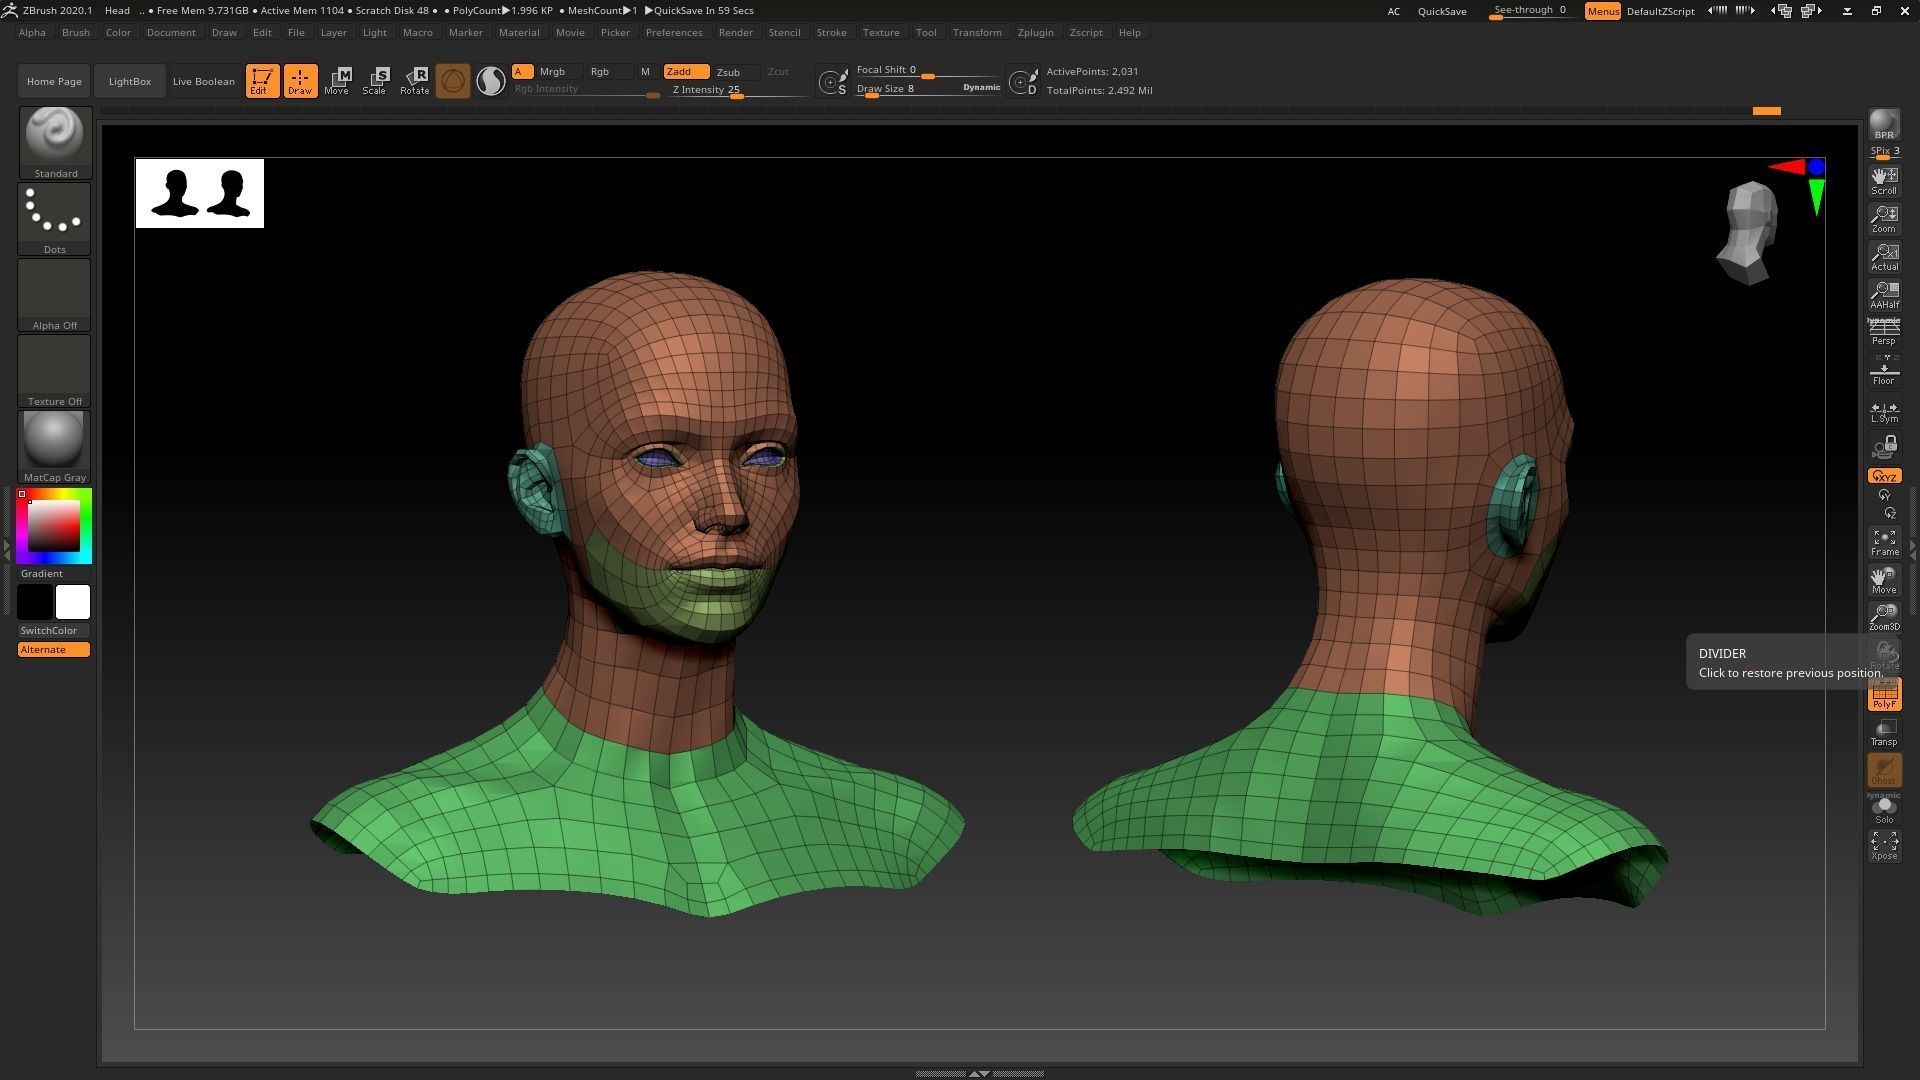The width and height of the screenshot is (1920, 1080).
Task: Click the two-heads reference thumbnail
Action: click(x=200, y=193)
